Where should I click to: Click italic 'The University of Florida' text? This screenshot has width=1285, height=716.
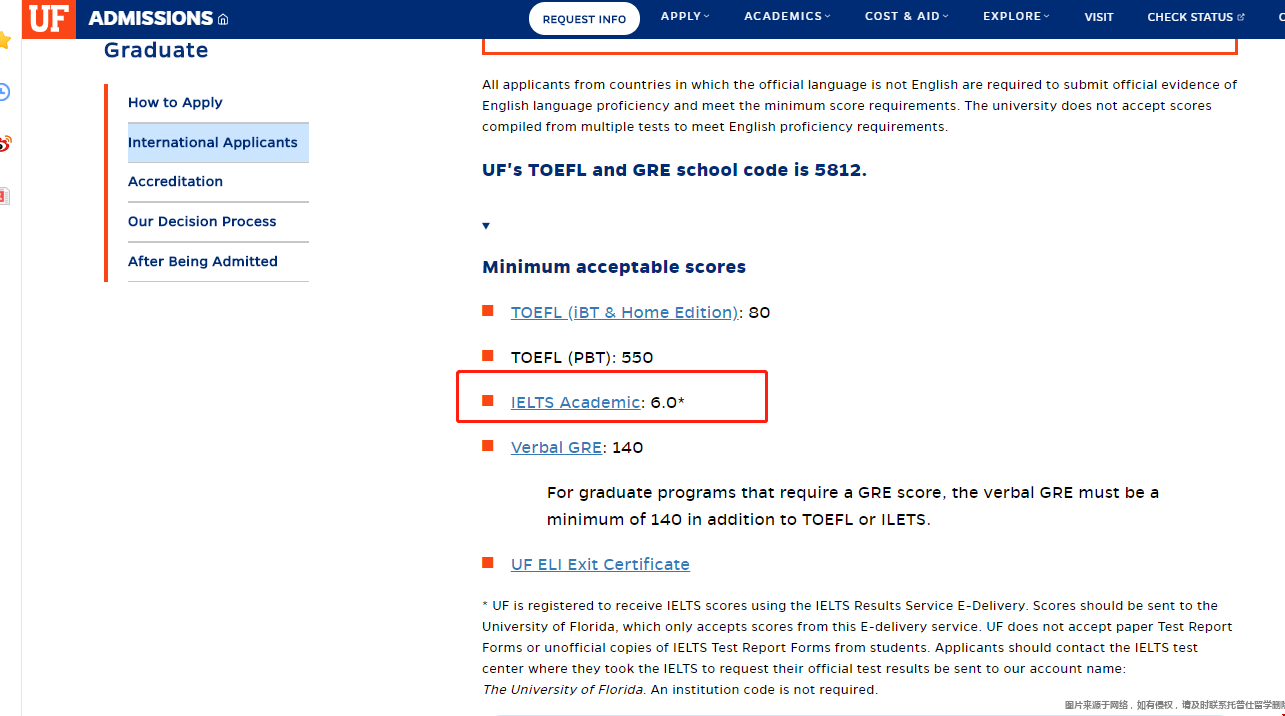click(564, 690)
